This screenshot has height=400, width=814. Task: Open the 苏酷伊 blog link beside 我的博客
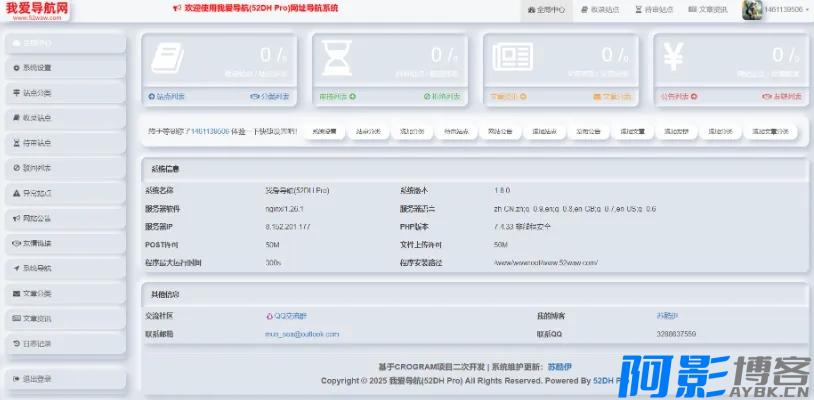[667, 316]
